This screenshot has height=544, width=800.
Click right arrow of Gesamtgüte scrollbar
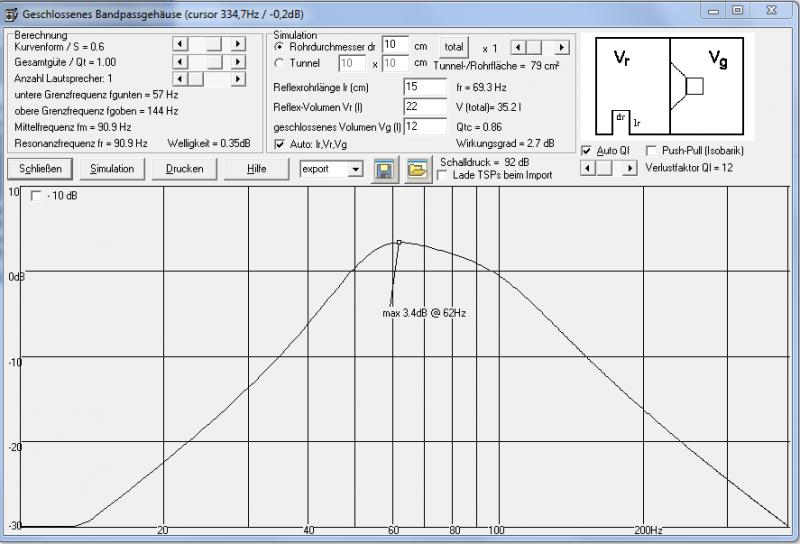(x=238, y=61)
